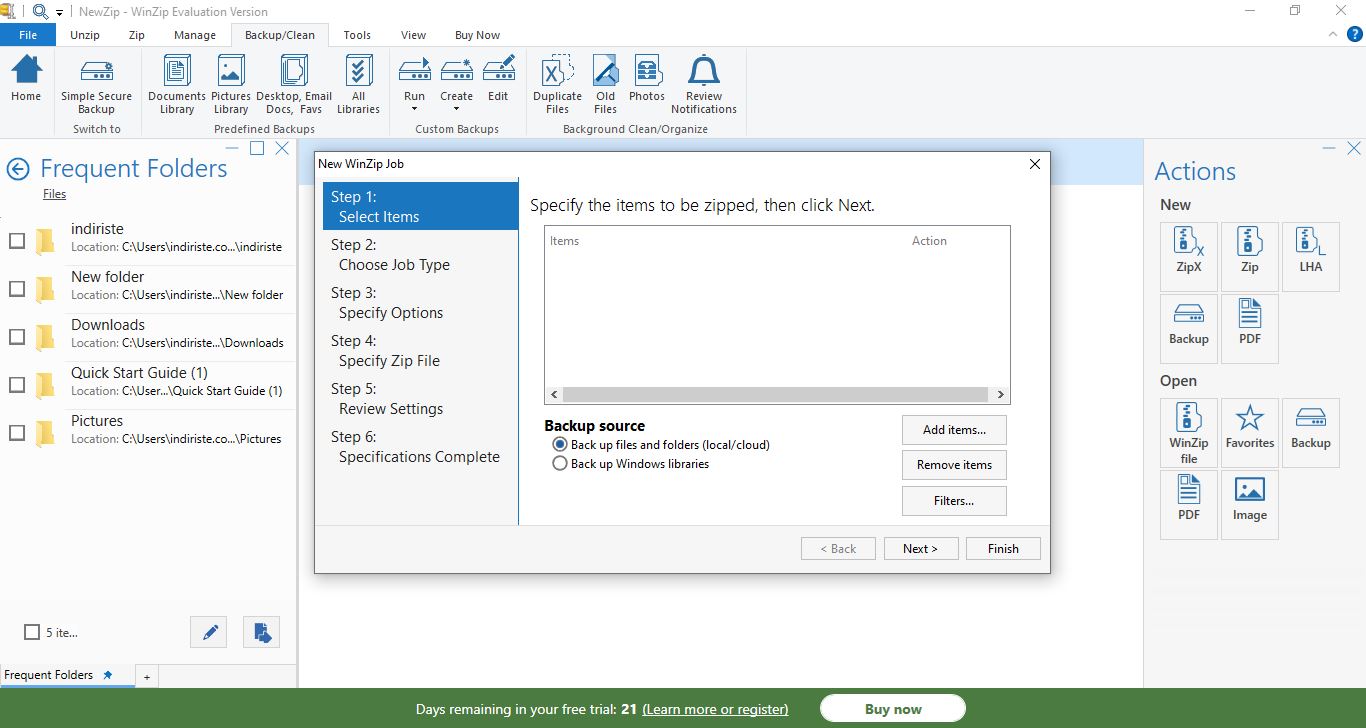Click the Filters... button
Image resolution: width=1366 pixels, height=728 pixels.
[x=954, y=501]
